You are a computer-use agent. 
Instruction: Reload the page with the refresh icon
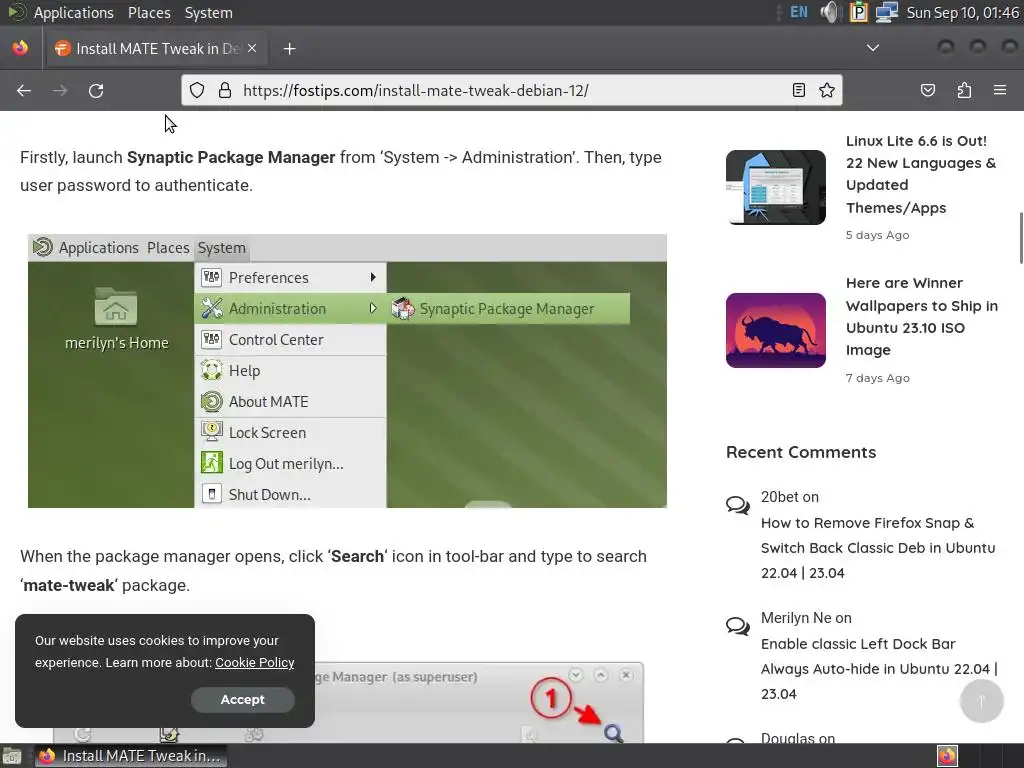(96, 91)
